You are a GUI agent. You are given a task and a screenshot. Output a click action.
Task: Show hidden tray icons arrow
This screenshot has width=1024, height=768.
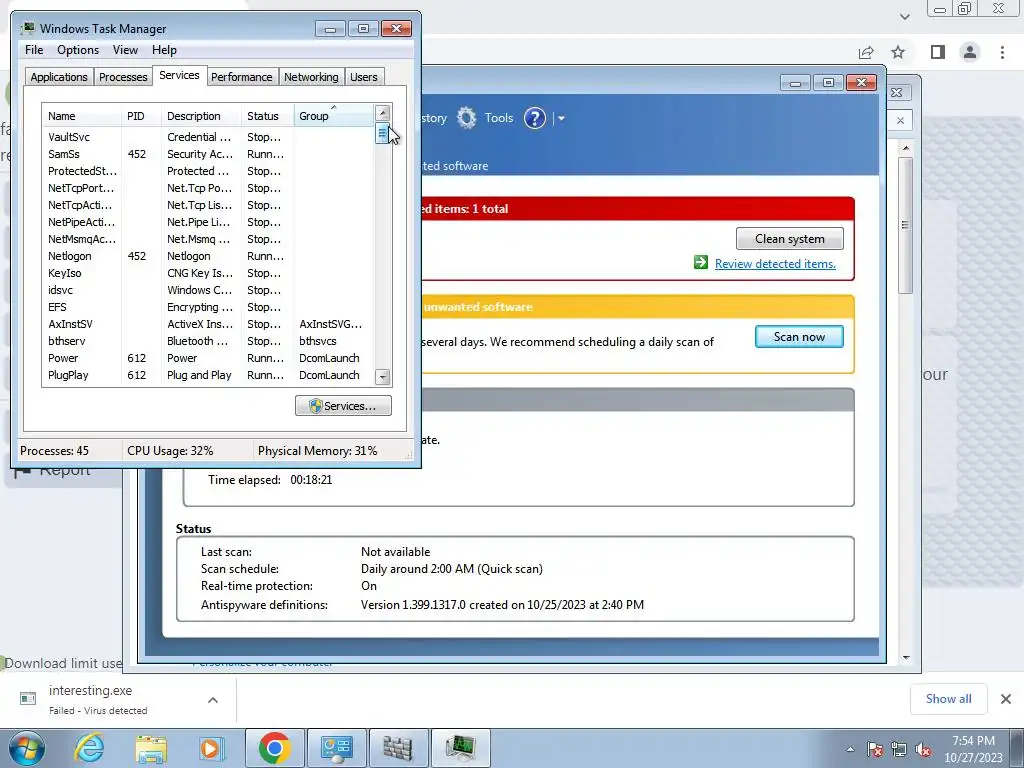click(x=850, y=749)
